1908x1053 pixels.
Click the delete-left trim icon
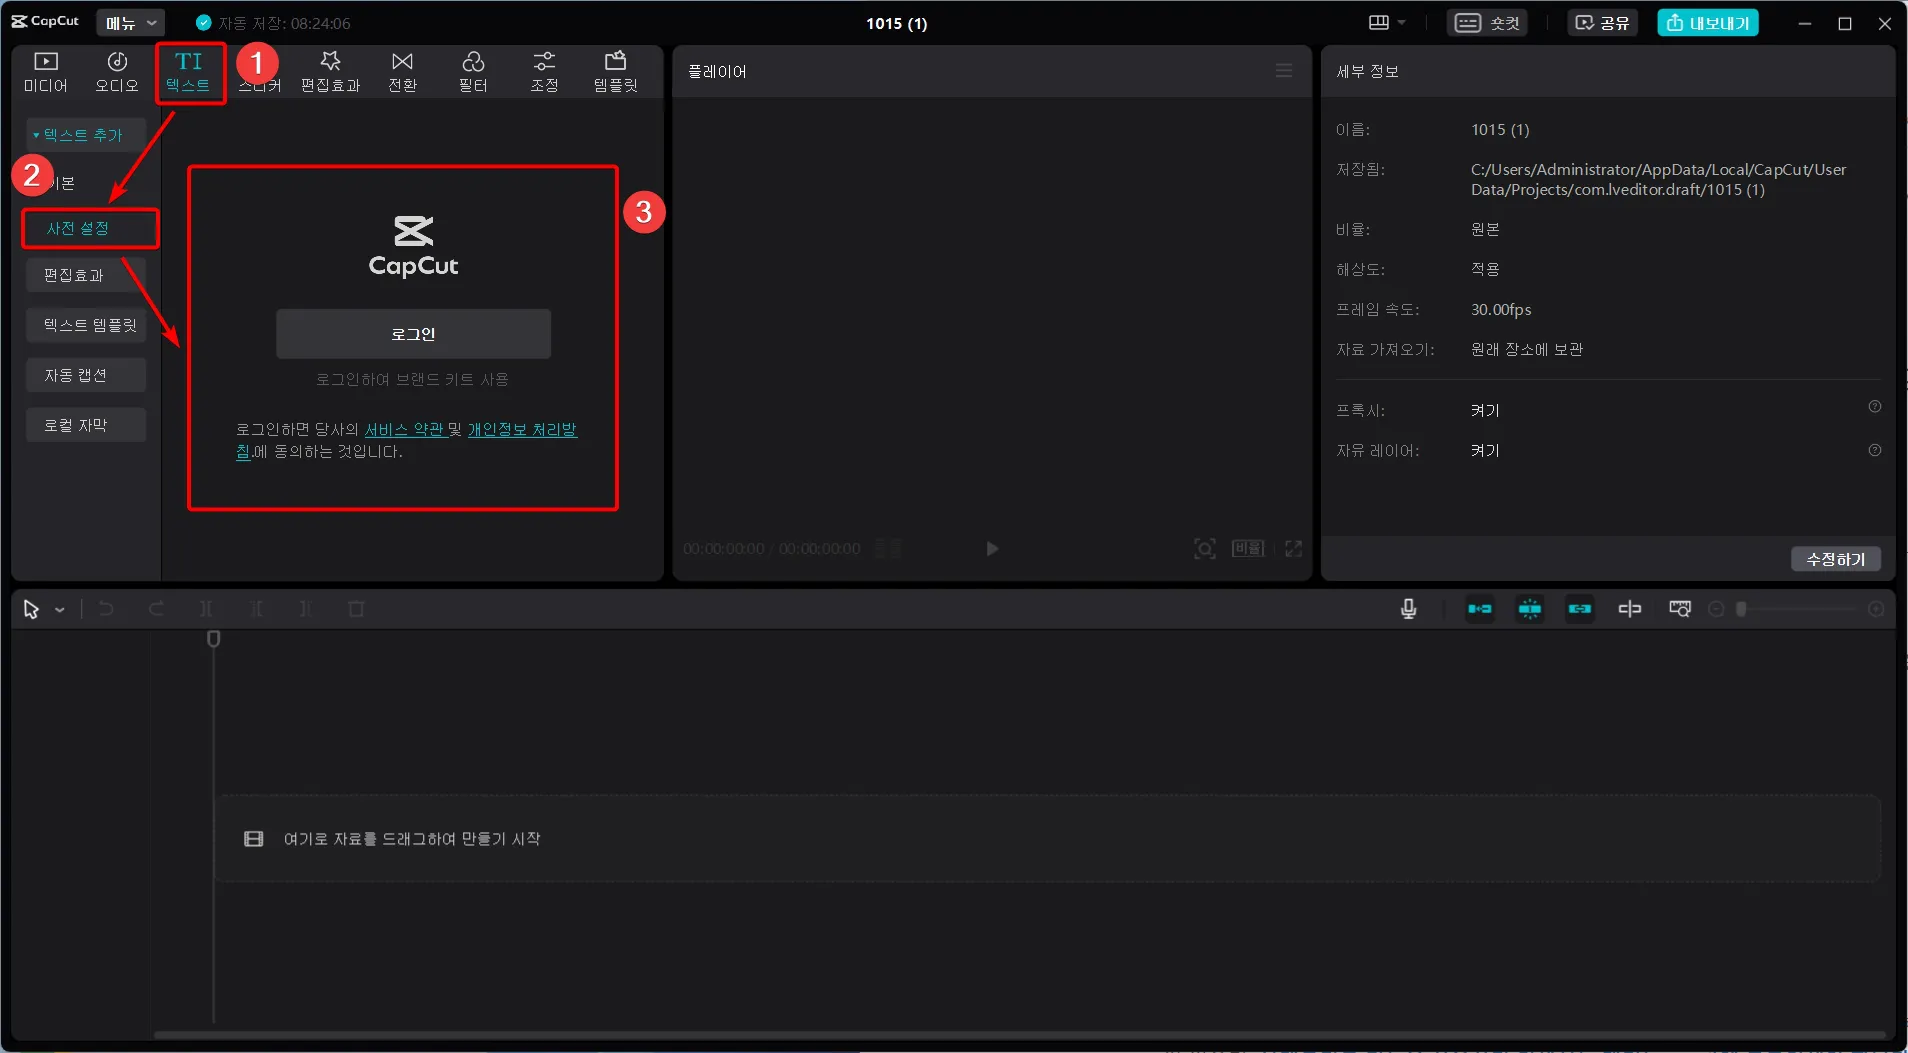point(256,609)
